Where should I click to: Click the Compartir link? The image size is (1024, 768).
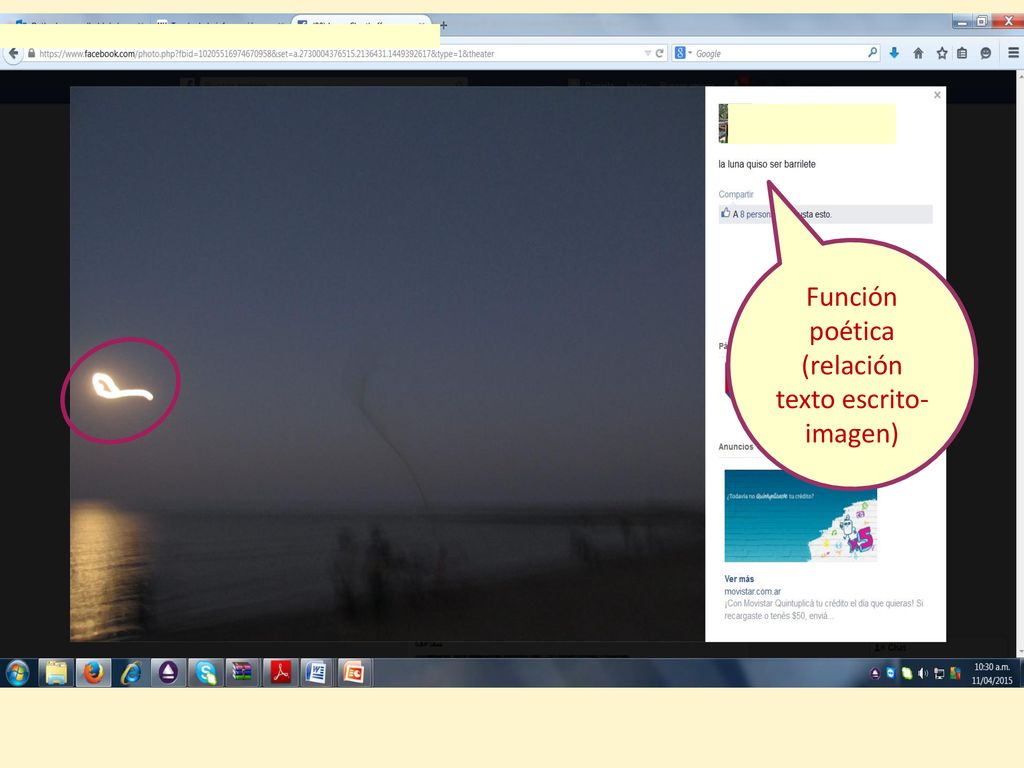click(736, 195)
